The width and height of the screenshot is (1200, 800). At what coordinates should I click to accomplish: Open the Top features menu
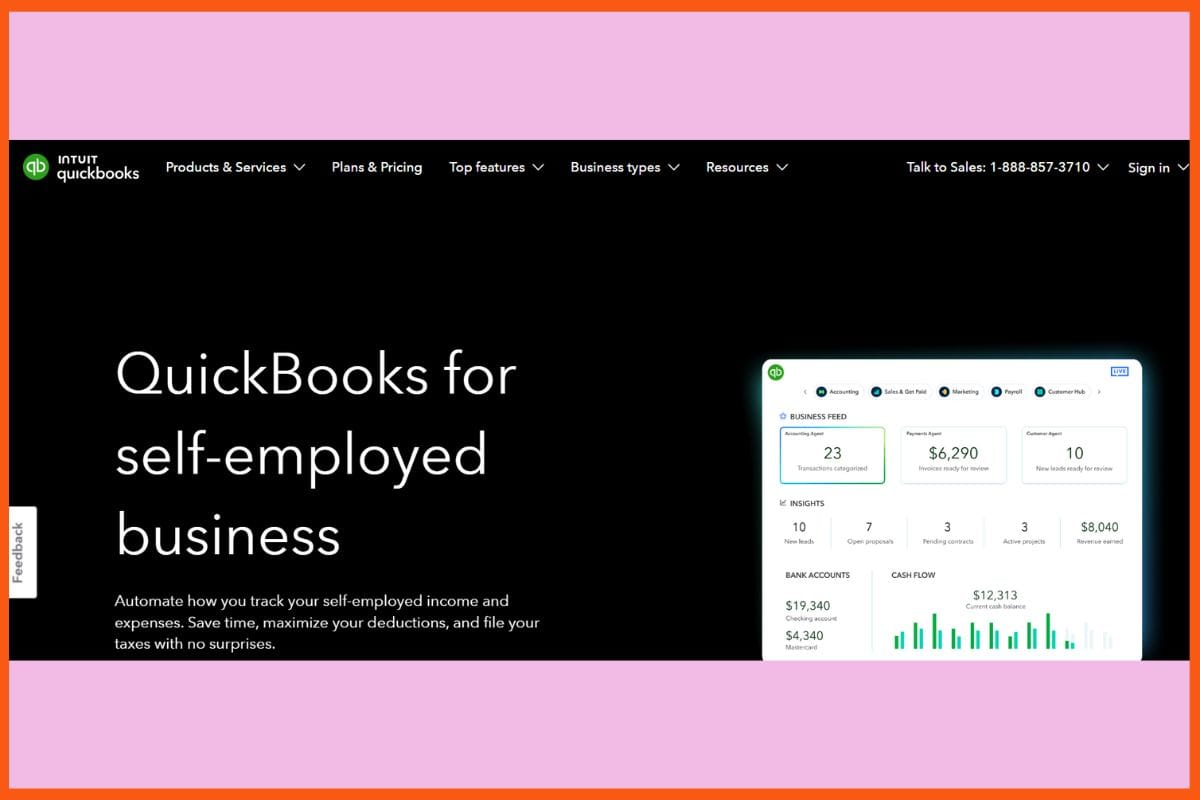[496, 167]
